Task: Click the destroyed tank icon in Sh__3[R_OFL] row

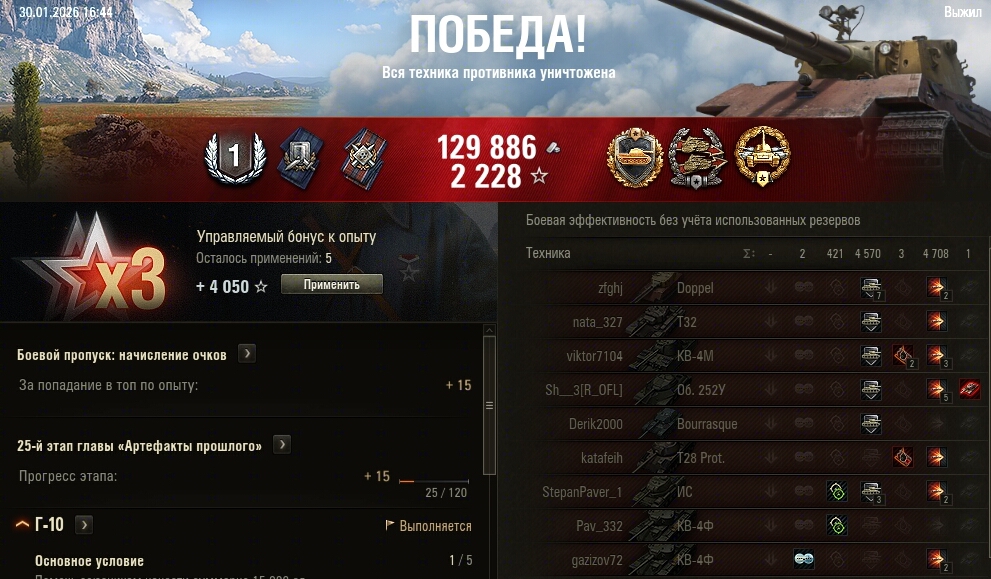Action: (x=970, y=389)
